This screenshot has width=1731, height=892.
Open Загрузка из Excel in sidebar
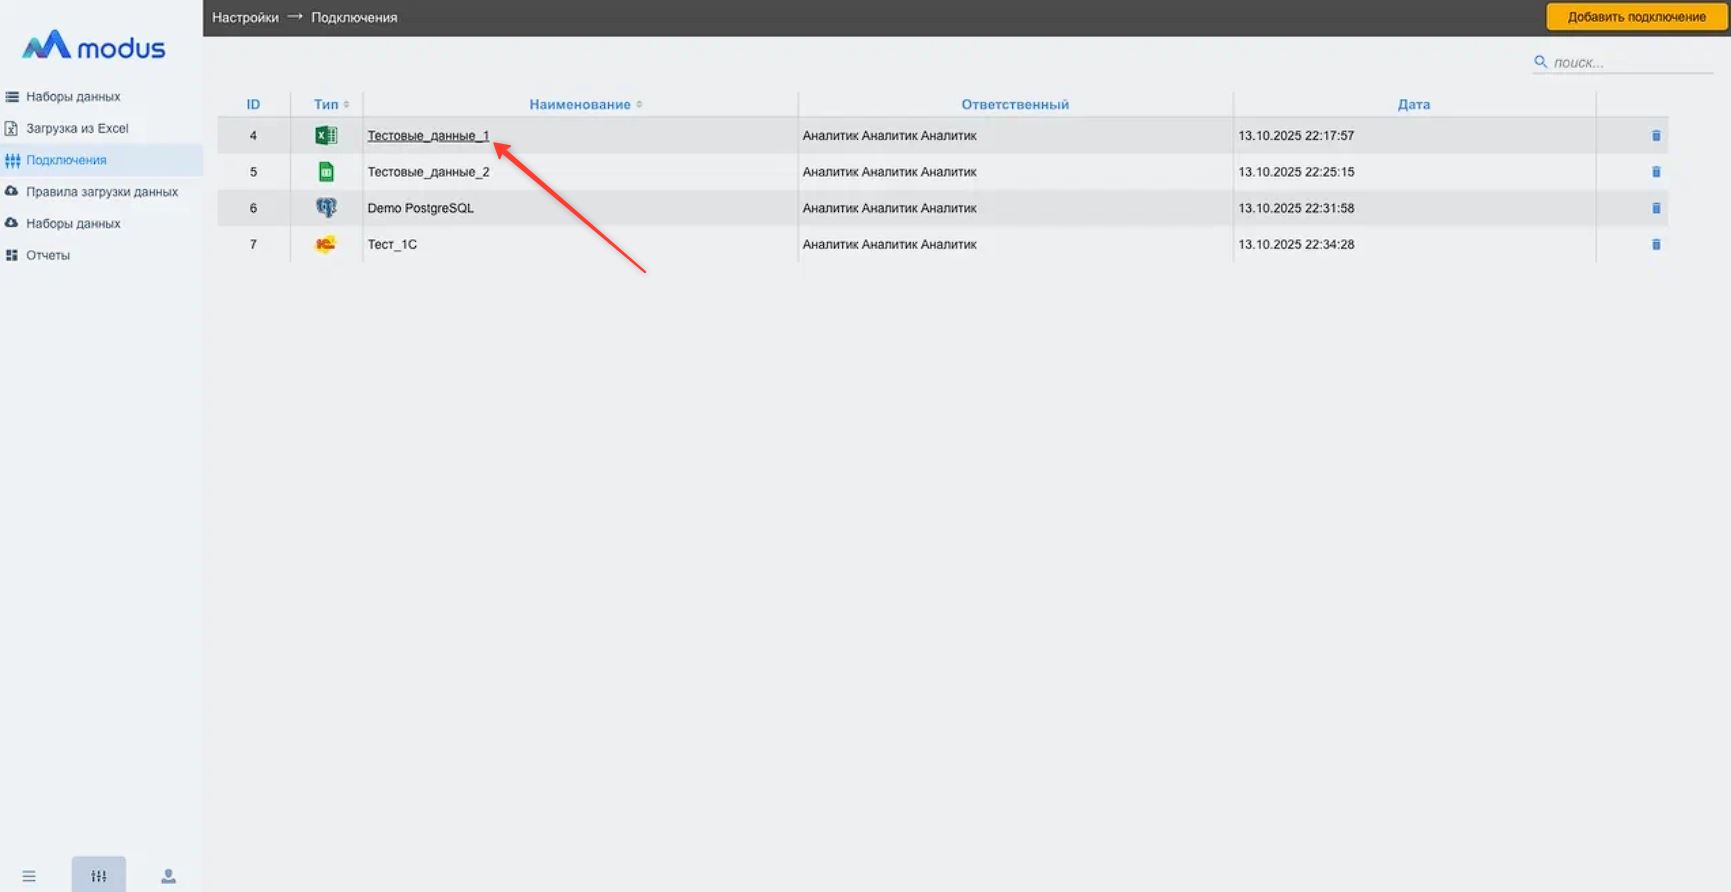coord(77,128)
